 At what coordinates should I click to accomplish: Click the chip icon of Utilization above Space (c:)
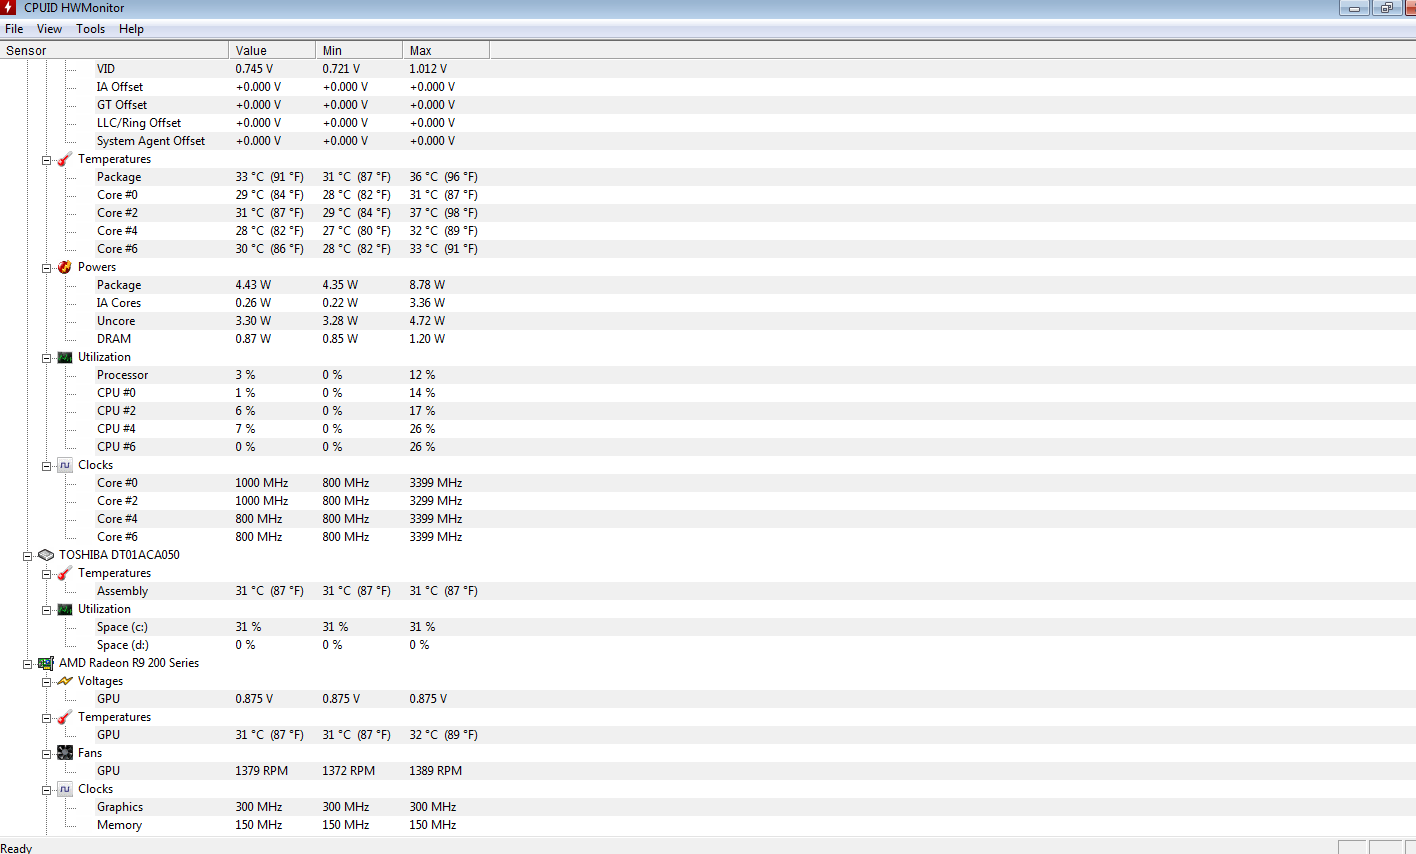pyautogui.click(x=65, y=609)
